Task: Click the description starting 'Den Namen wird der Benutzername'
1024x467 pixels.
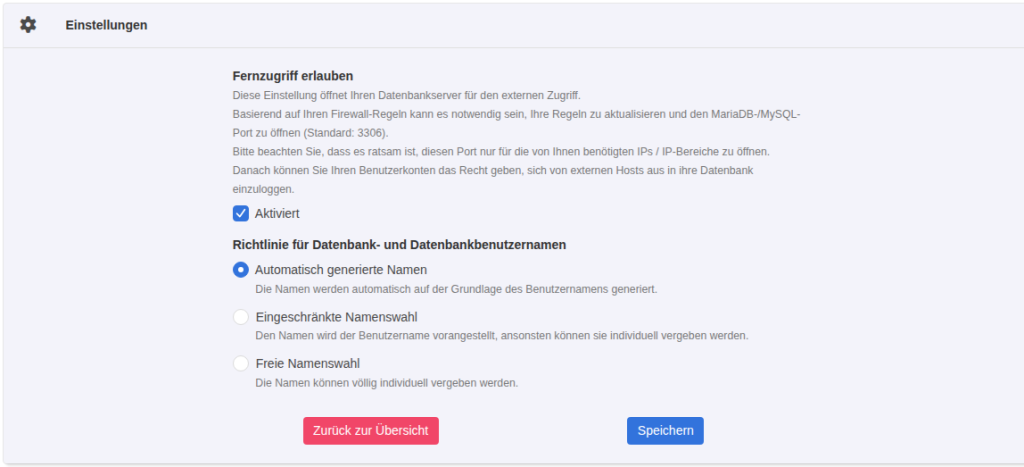Action: (x=502, y=336)
